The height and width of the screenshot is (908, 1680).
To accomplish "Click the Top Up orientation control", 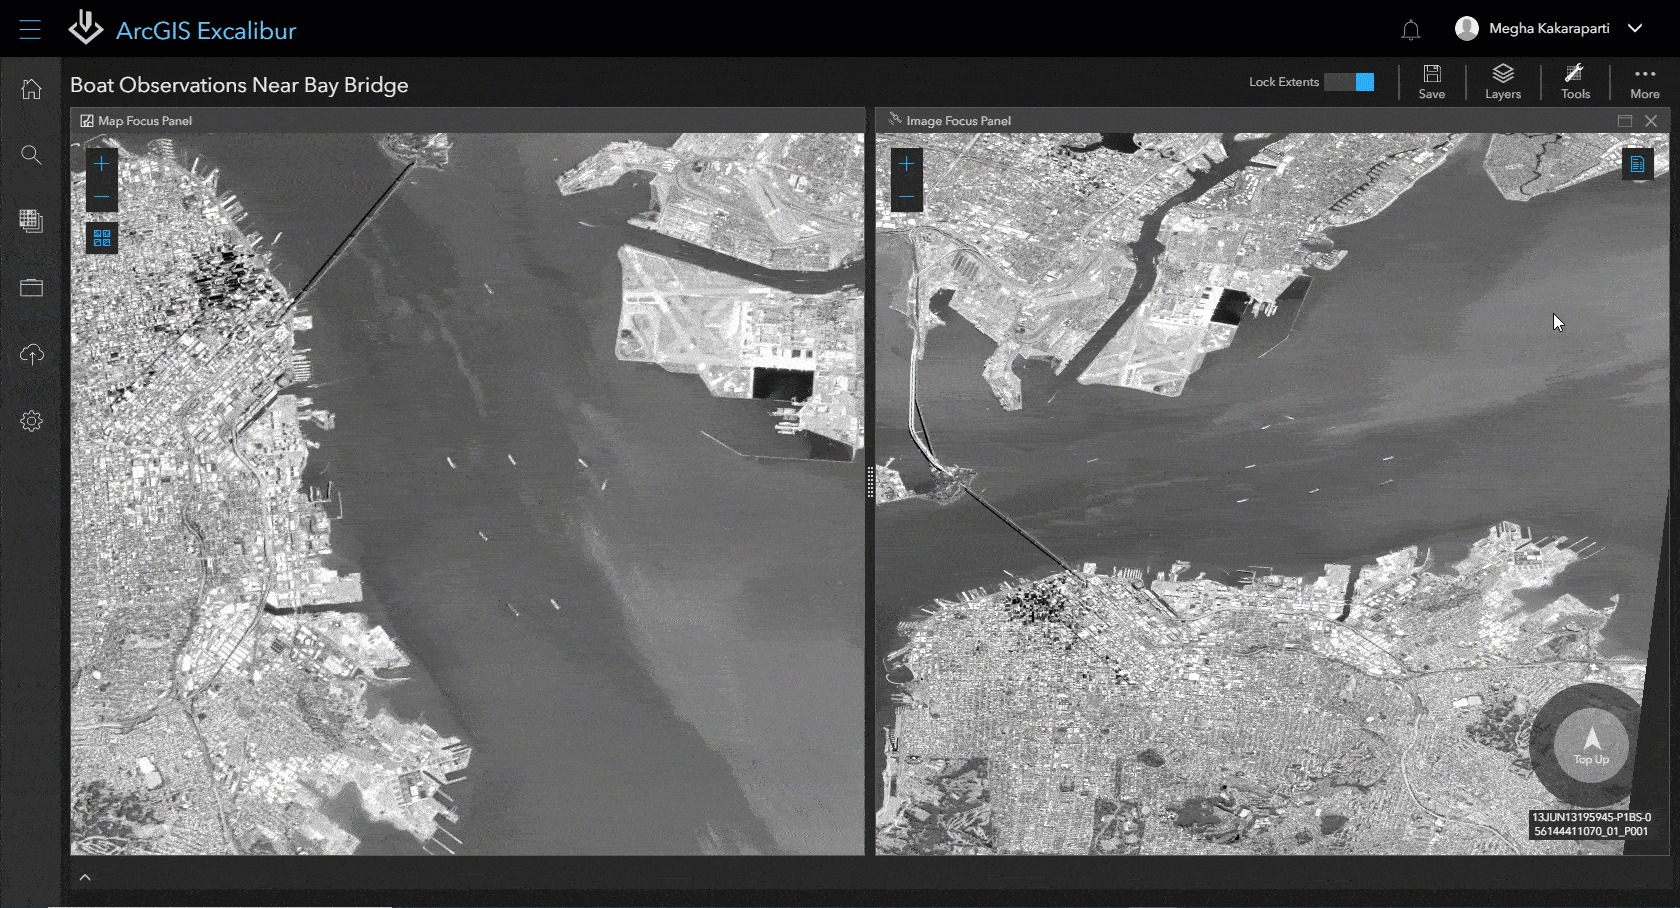I will pos(1591,744).
